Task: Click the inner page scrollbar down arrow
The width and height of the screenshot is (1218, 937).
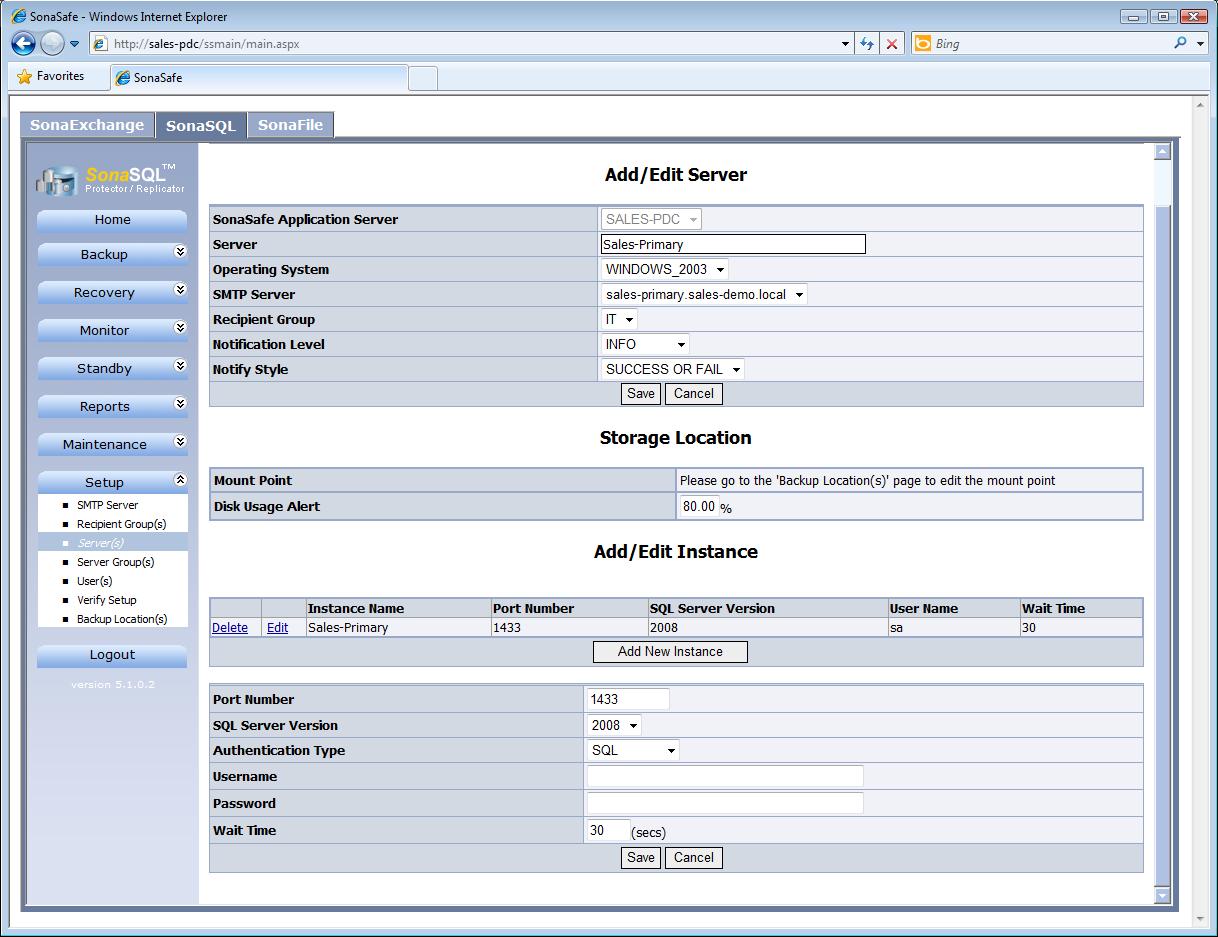Action: [1162, 896]
